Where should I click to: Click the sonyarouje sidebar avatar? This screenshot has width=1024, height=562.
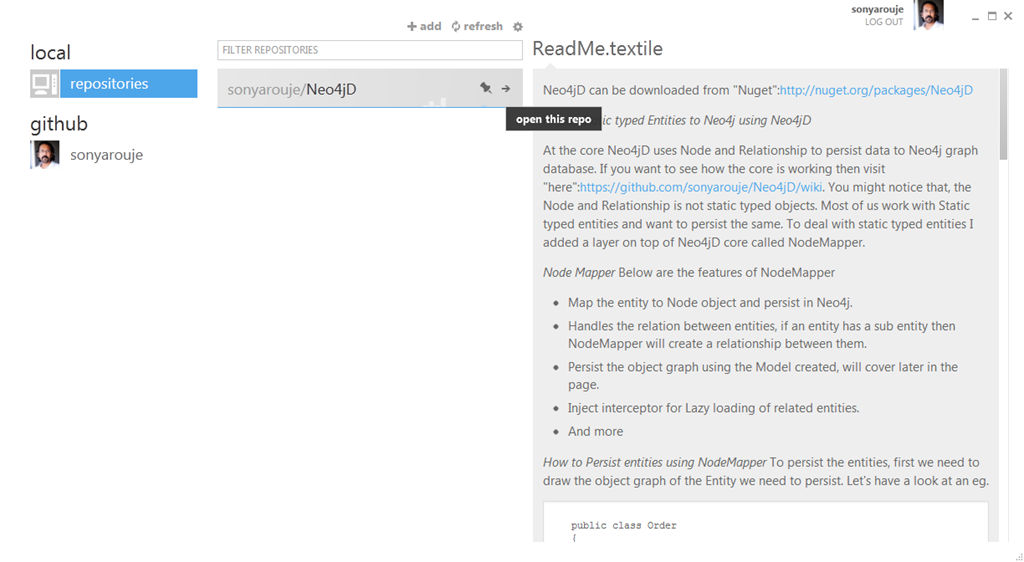click(45, 154)
